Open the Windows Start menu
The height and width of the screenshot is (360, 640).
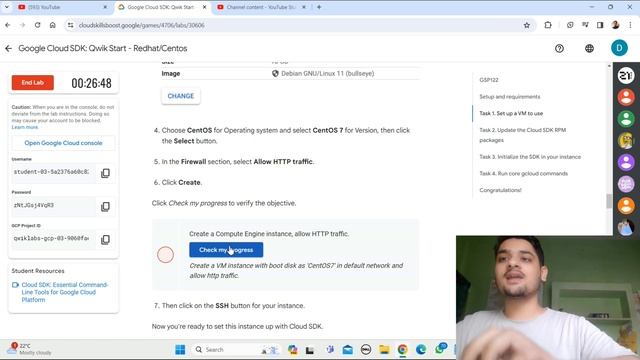[180, 349]
